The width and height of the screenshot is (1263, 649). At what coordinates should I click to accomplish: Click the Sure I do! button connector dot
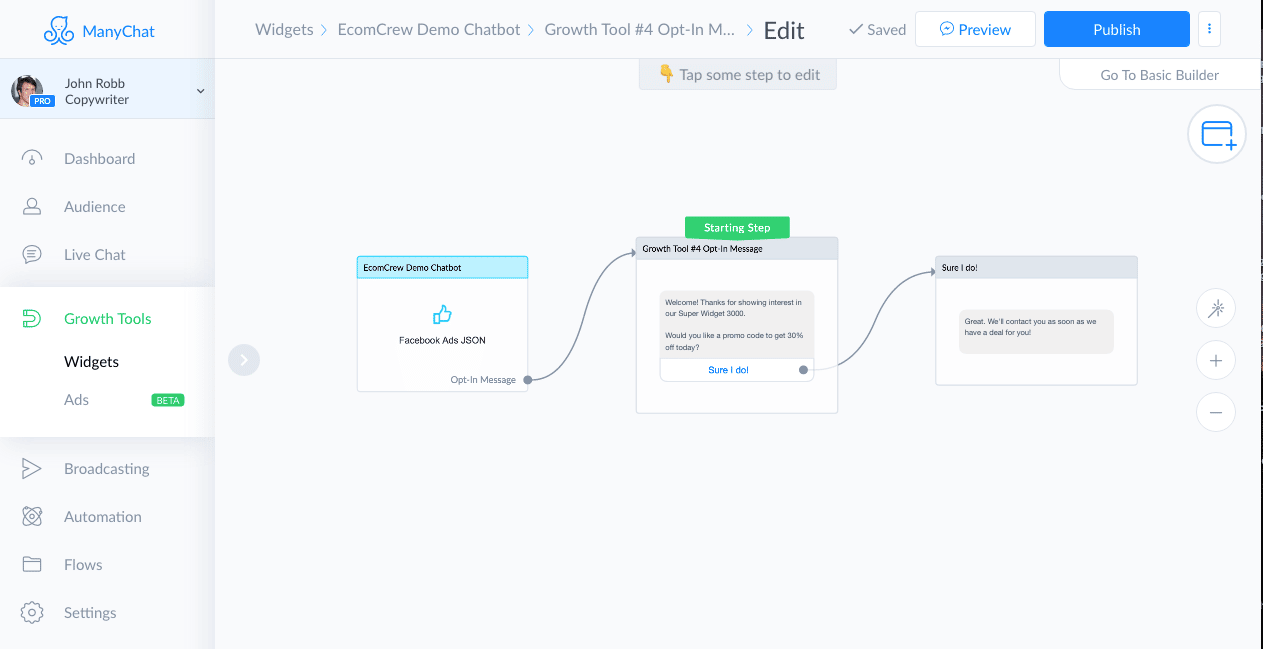(803, 370)
